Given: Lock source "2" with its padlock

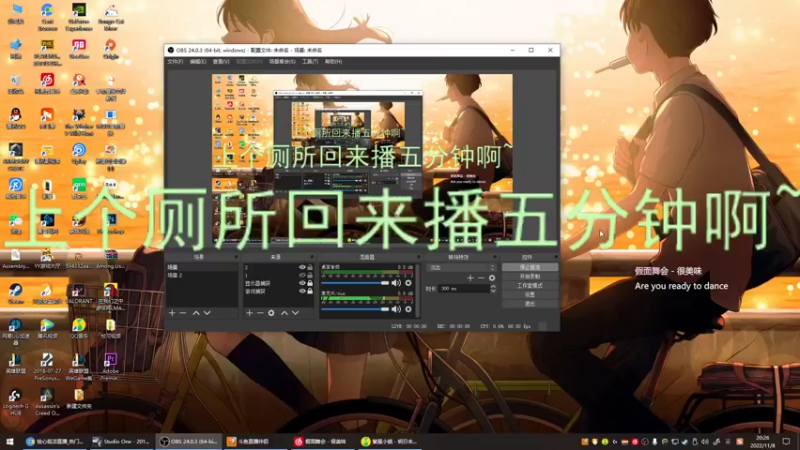Looking at the screenshot, I should point(310,267).
